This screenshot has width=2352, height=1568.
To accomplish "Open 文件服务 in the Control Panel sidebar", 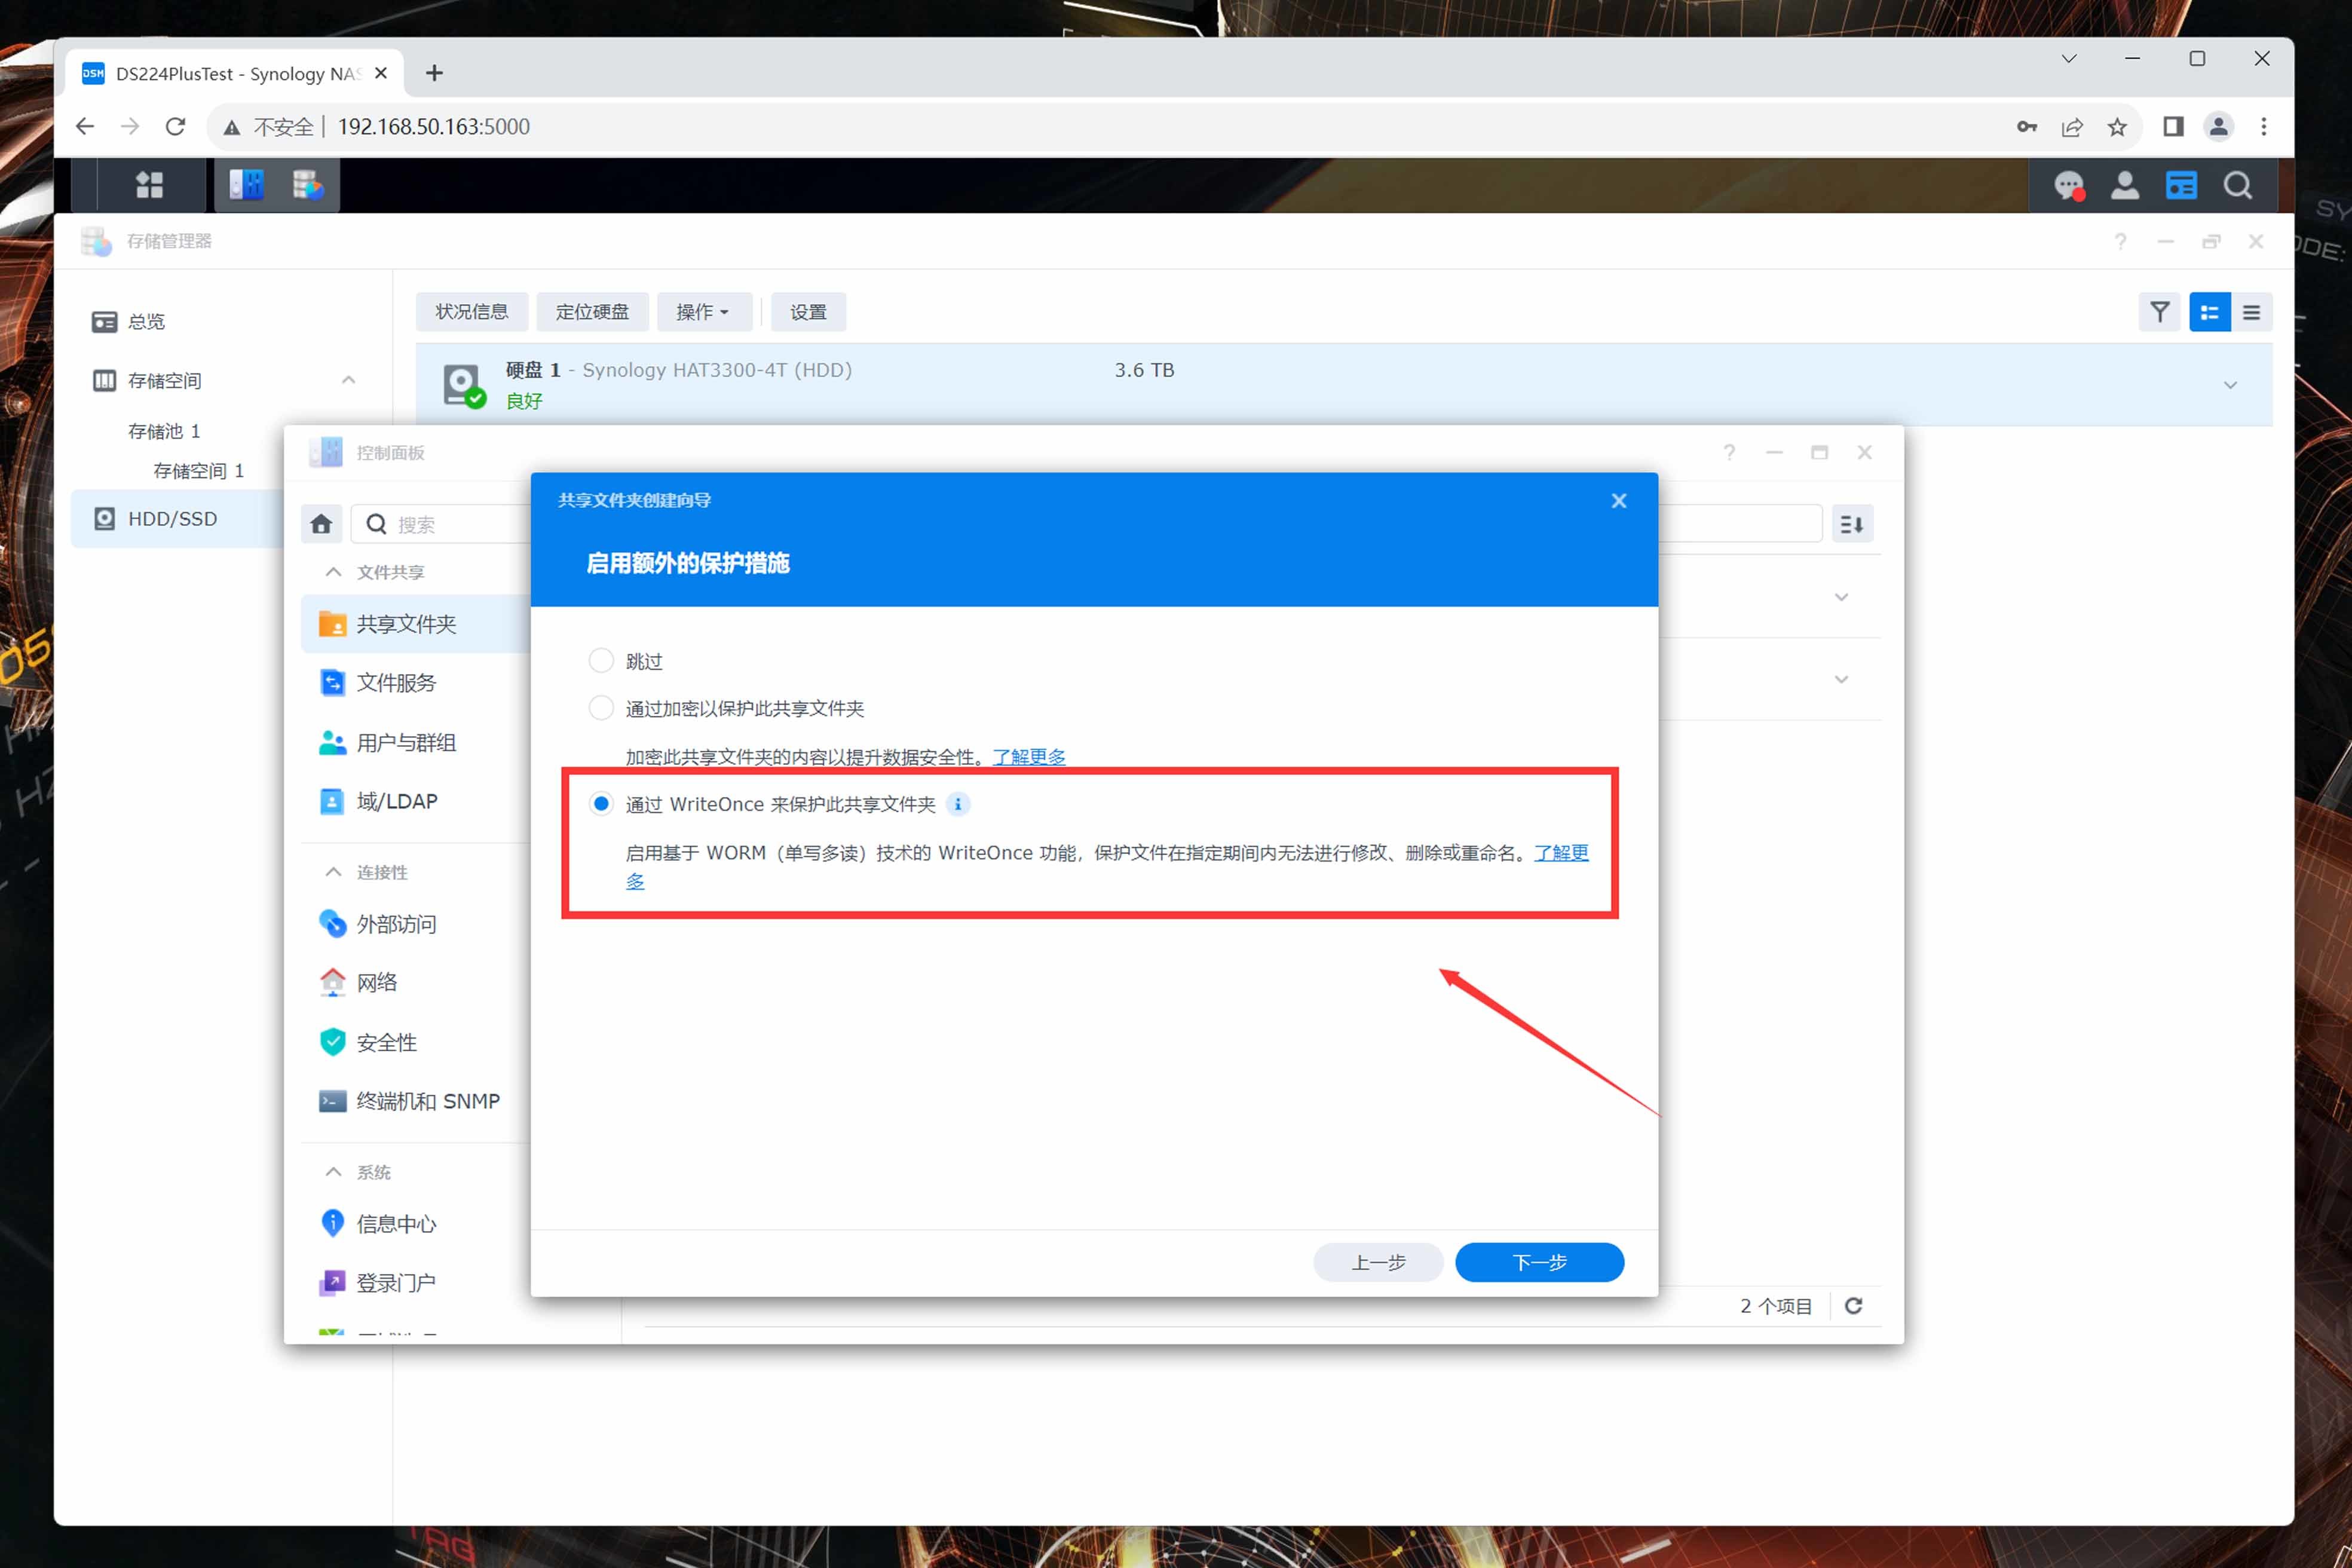I will pos(396,683).
